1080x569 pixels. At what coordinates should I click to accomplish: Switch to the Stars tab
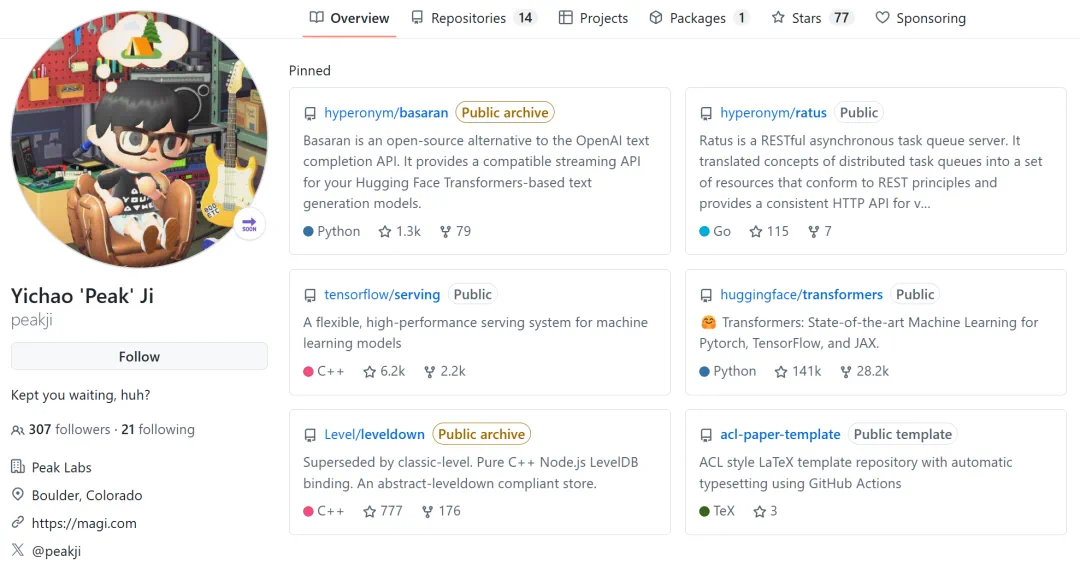click(810, 18)
